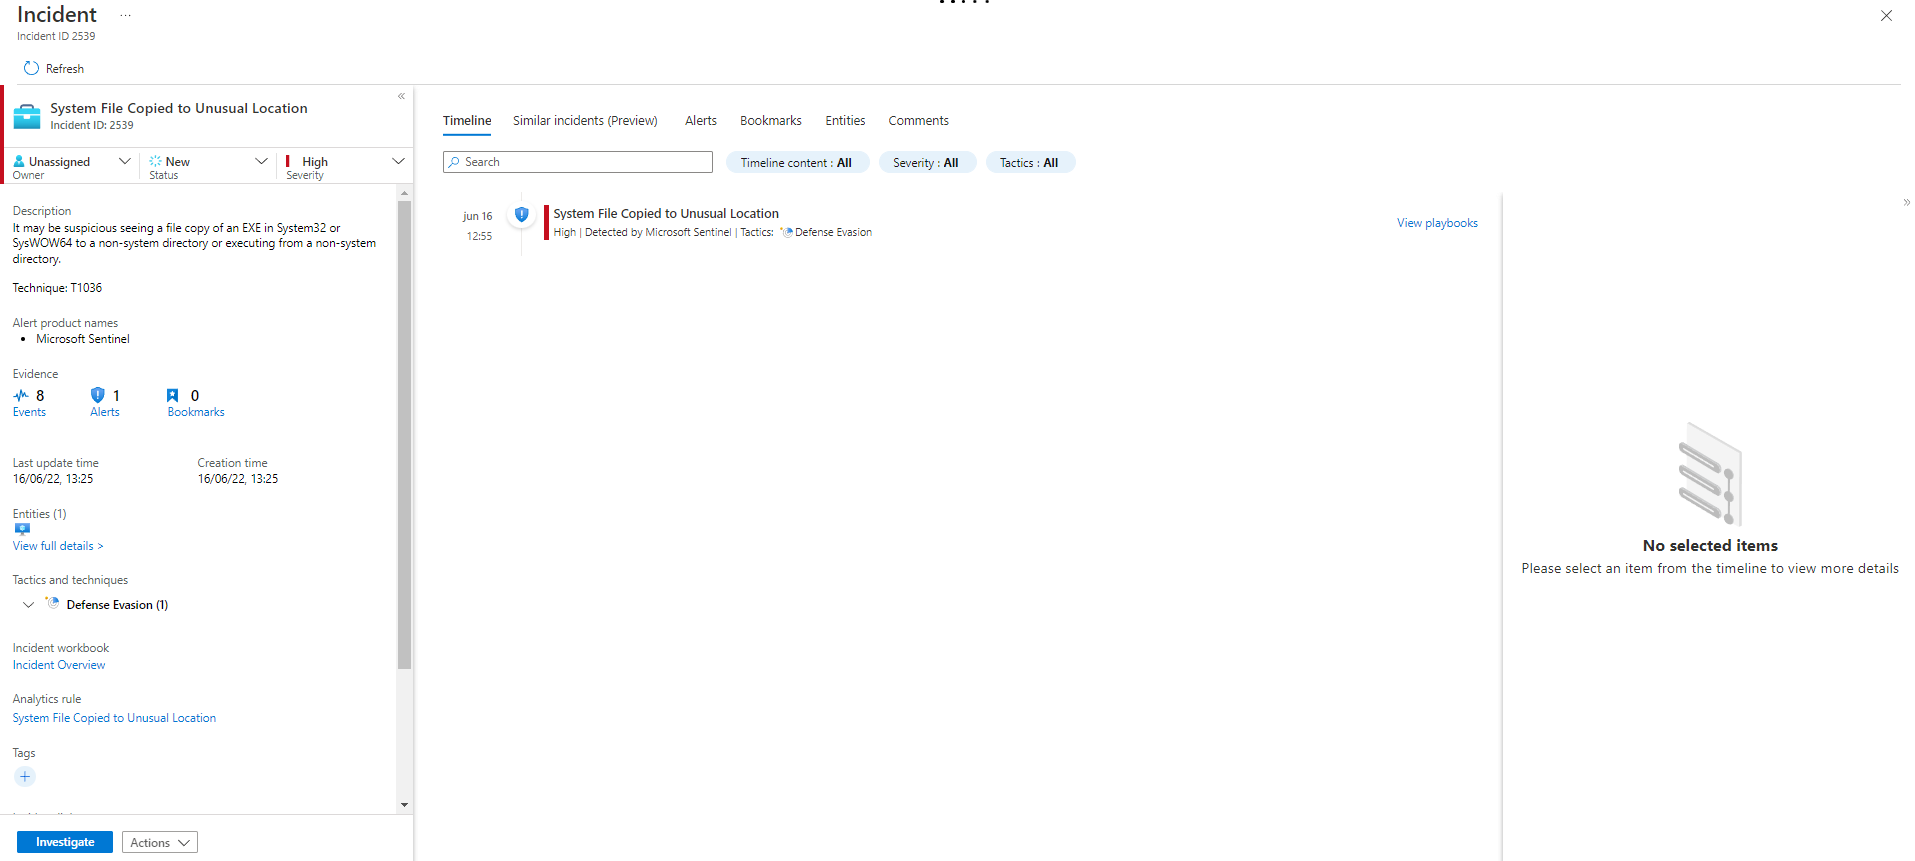Viewport: 1915px width, 861px height.
Task: Click the timeline alert shield marker
Action: tap(521, 214)
